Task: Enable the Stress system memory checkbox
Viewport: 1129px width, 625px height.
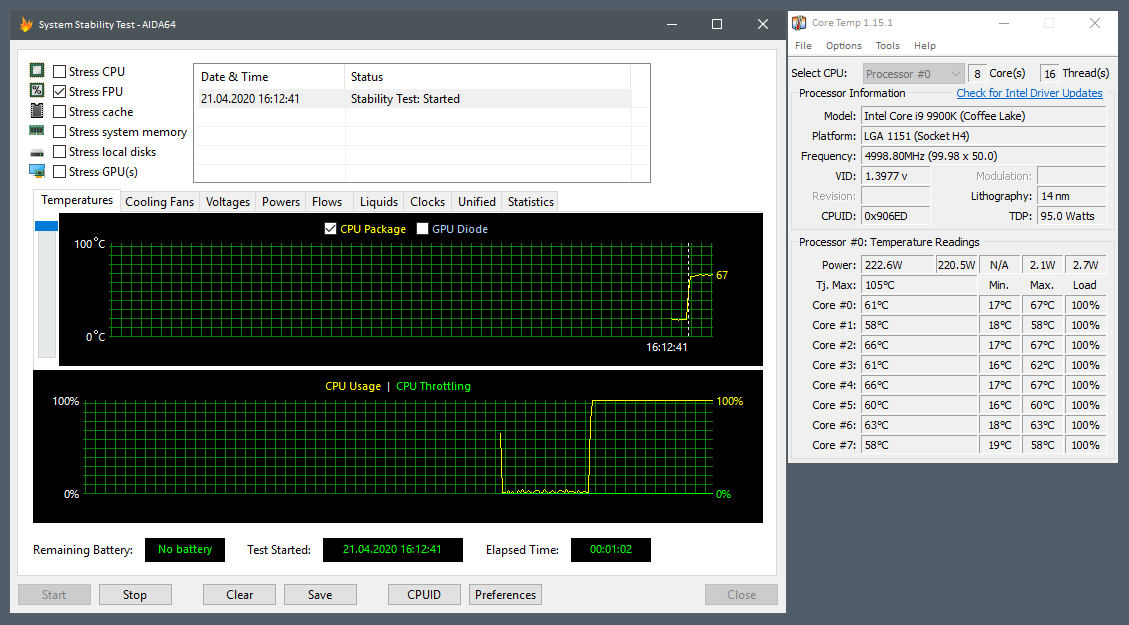Action: pyautogui.click(x=60, y=132)
